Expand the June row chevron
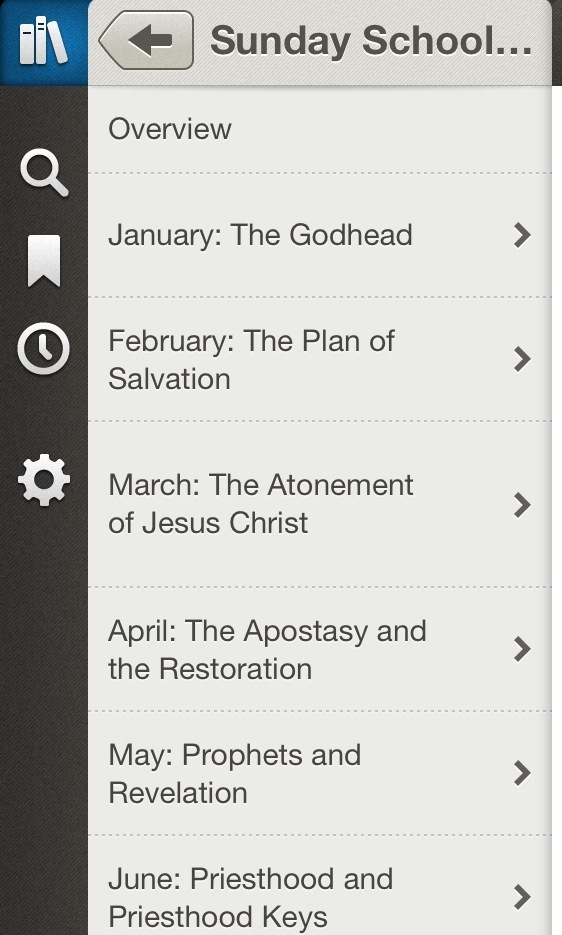This screenshot has height=935, width=562. point(522,897)
